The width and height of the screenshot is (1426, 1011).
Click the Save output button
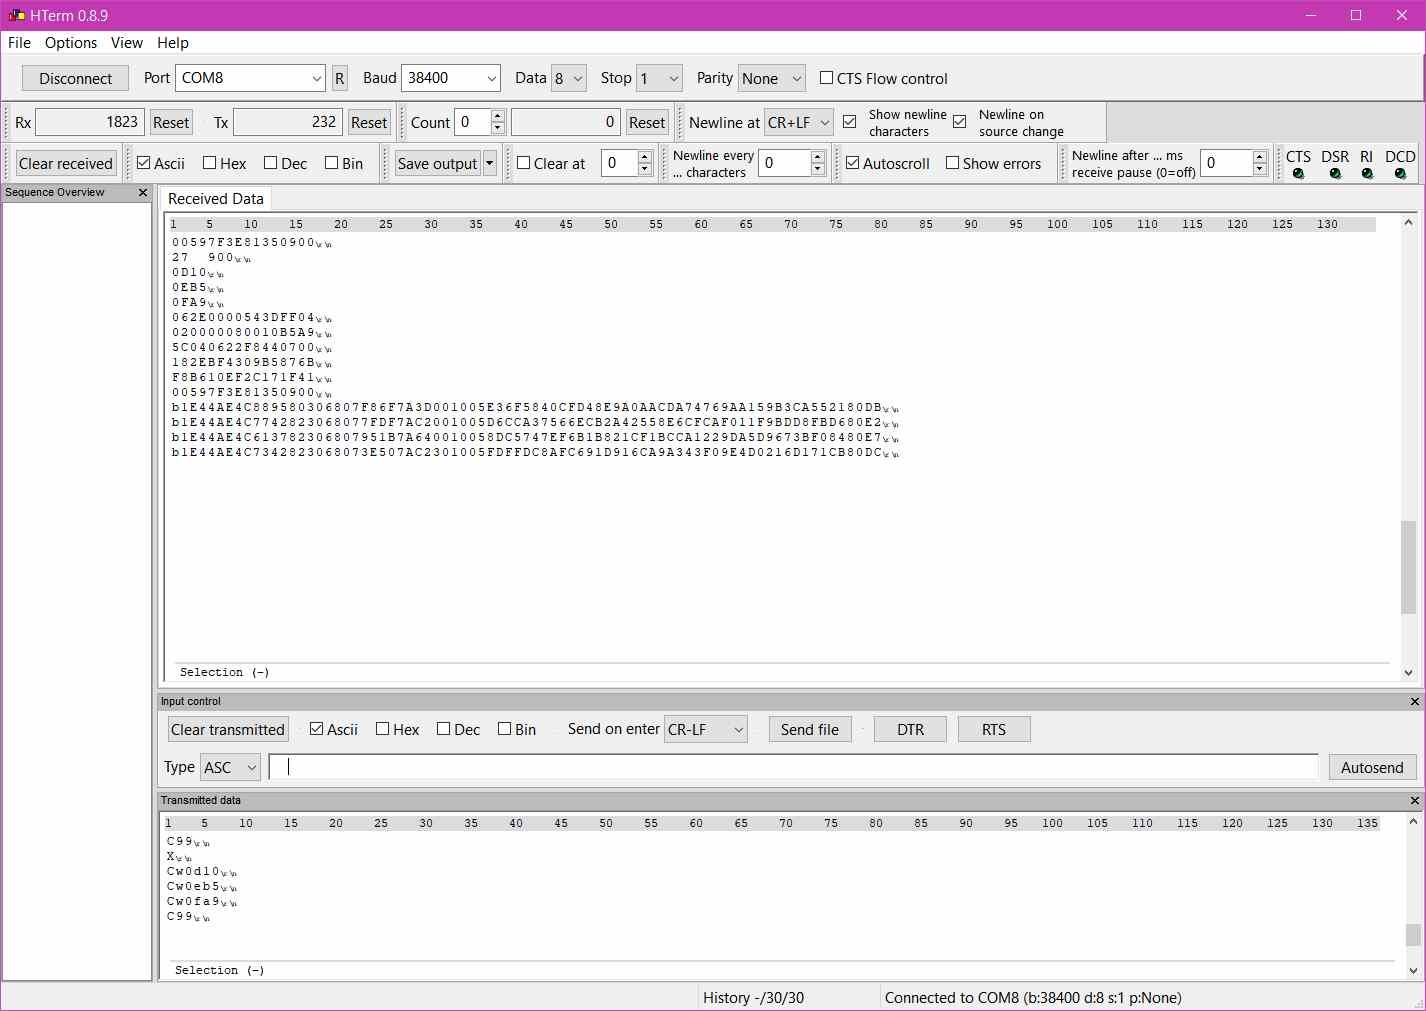(x=438, y=163)
